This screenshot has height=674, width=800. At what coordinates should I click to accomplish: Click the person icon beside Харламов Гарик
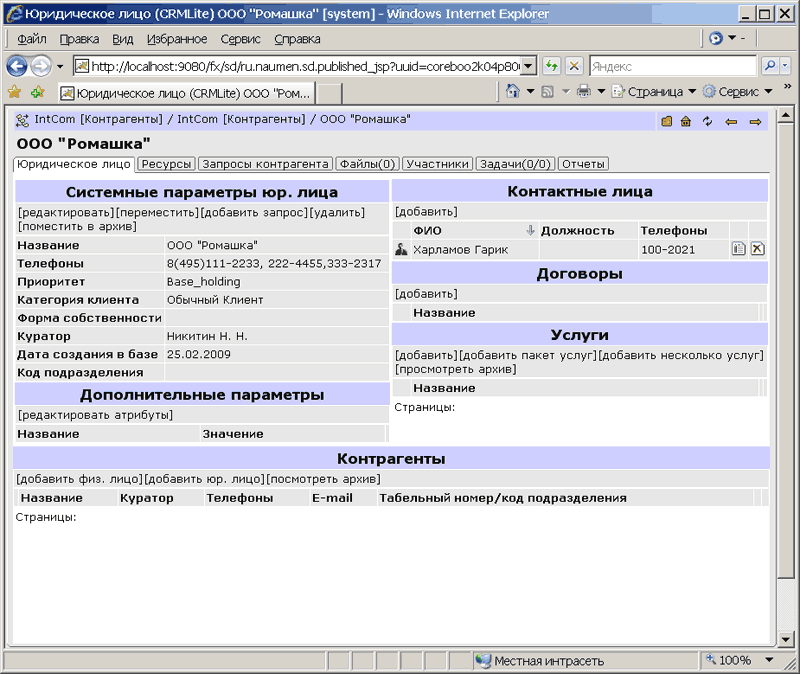402,249
